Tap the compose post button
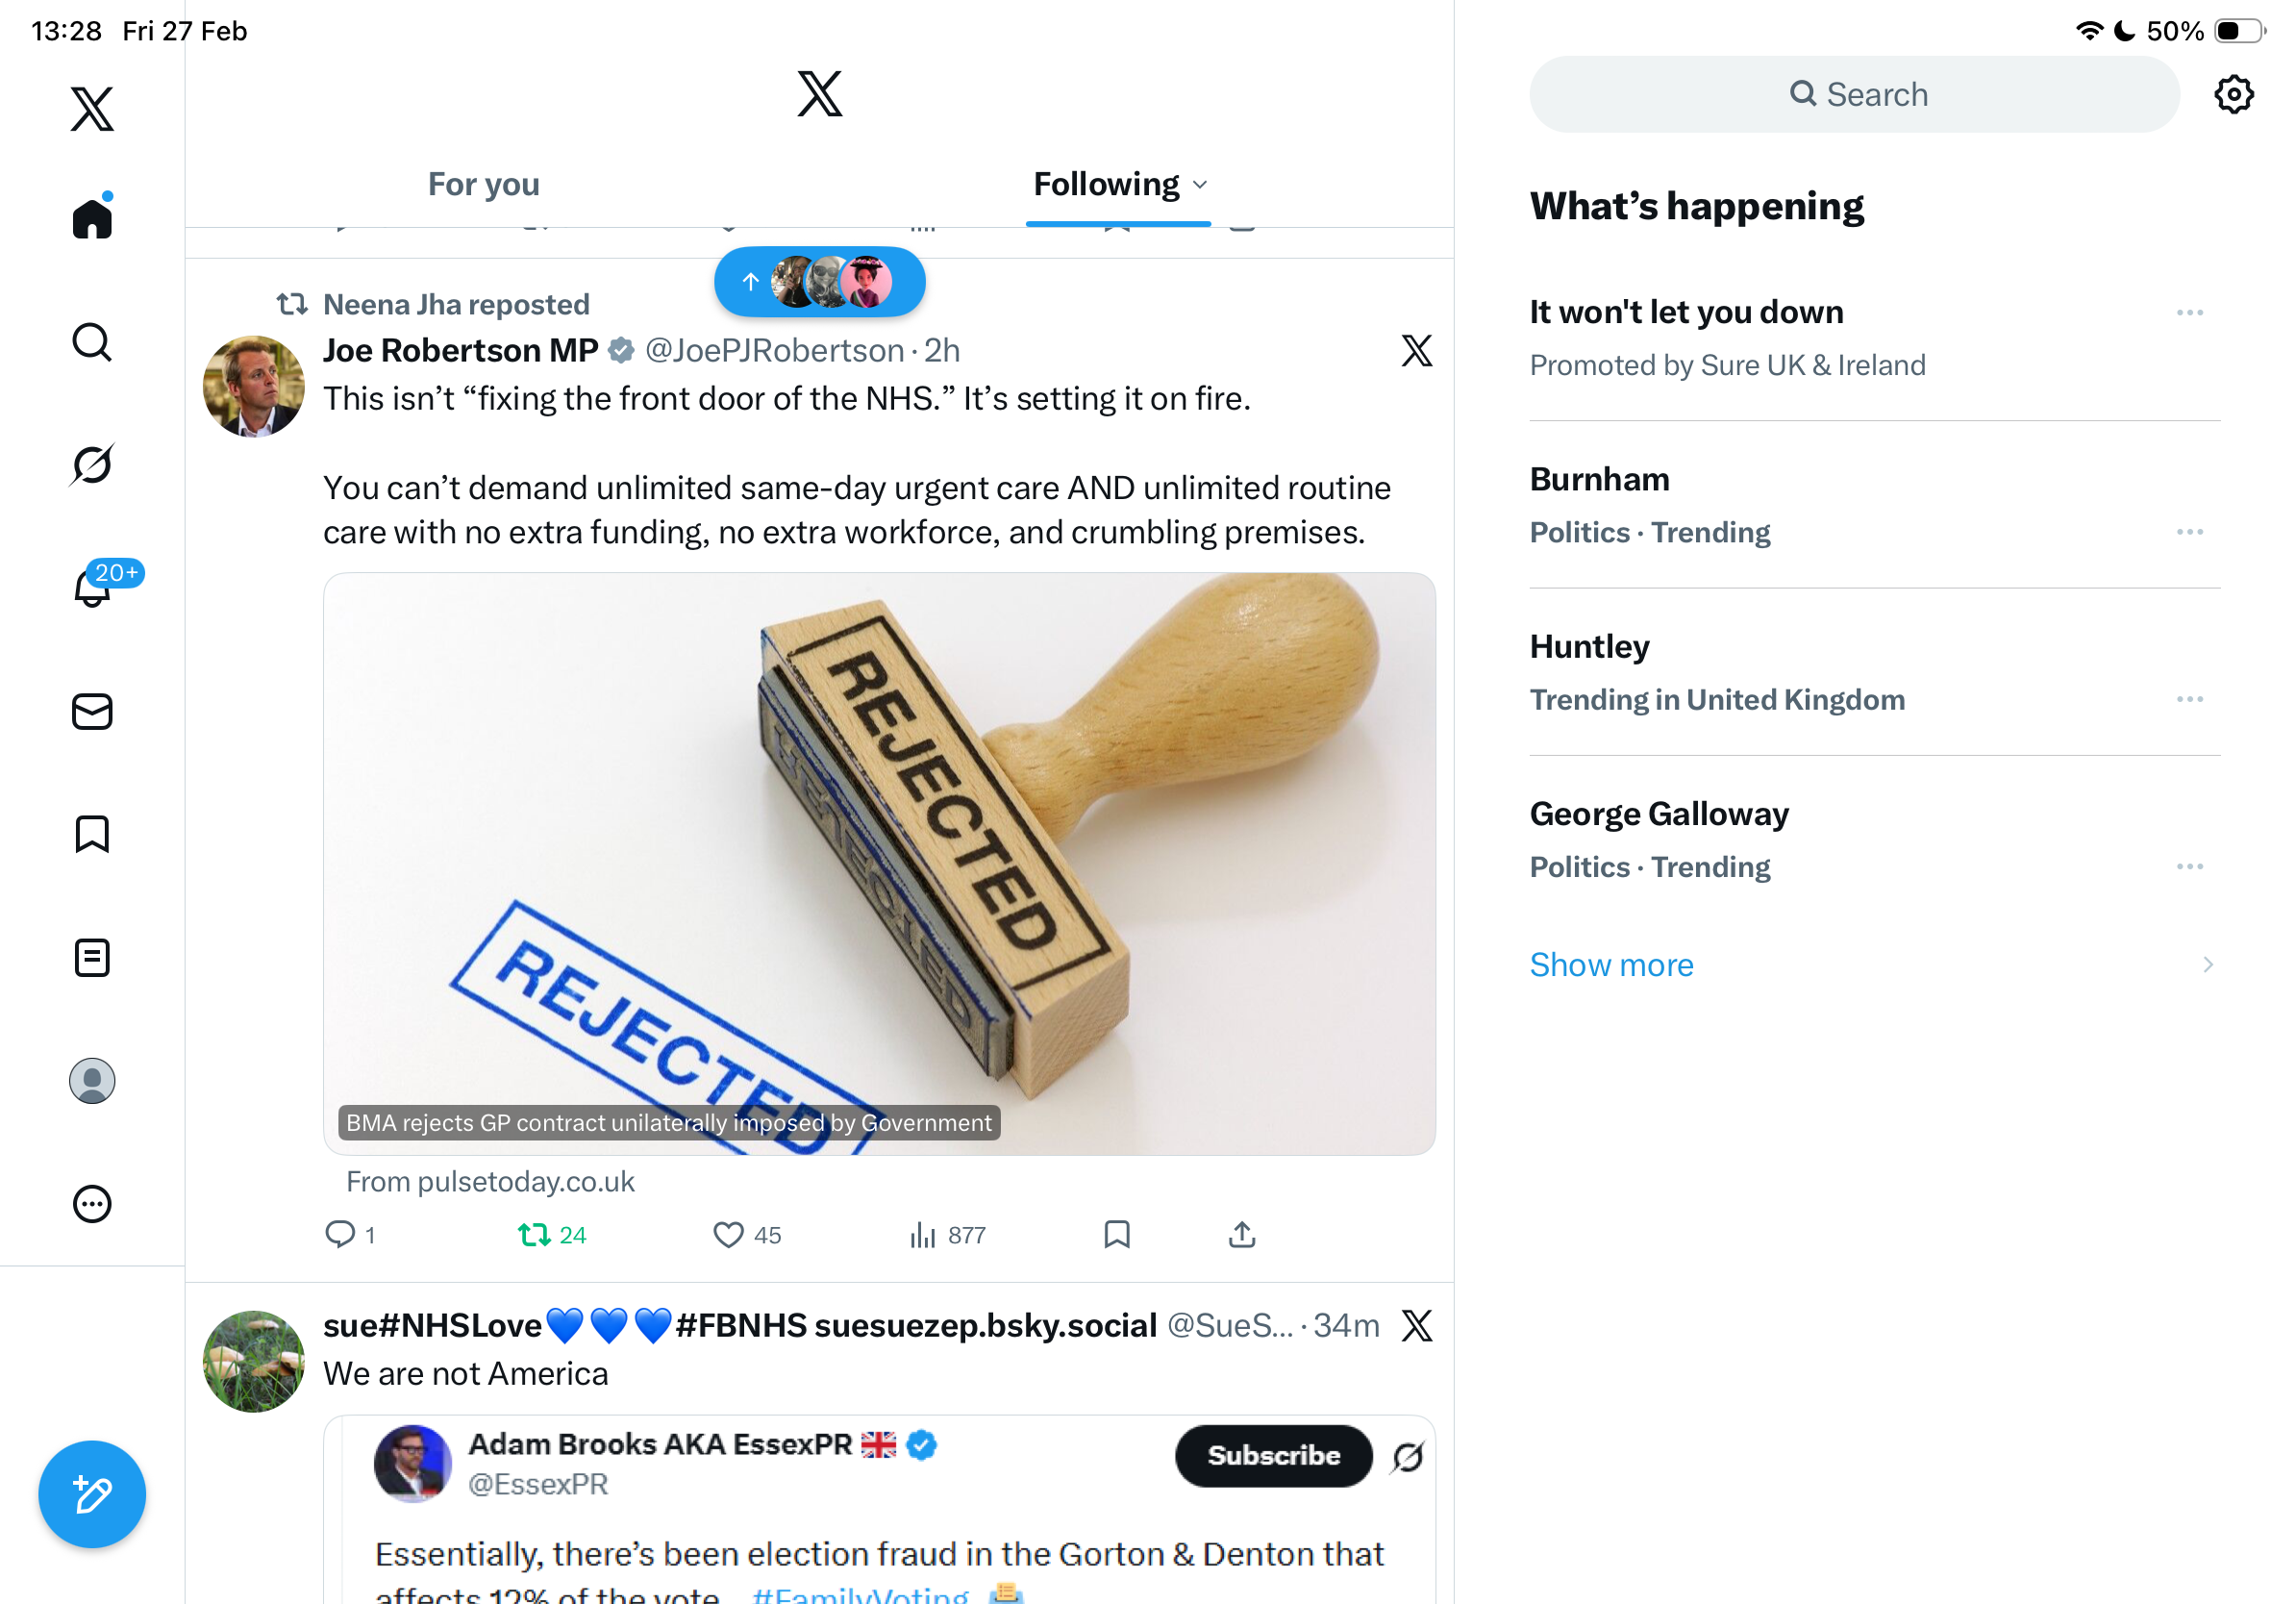2296x1604 pixels. pos(92,1494)
